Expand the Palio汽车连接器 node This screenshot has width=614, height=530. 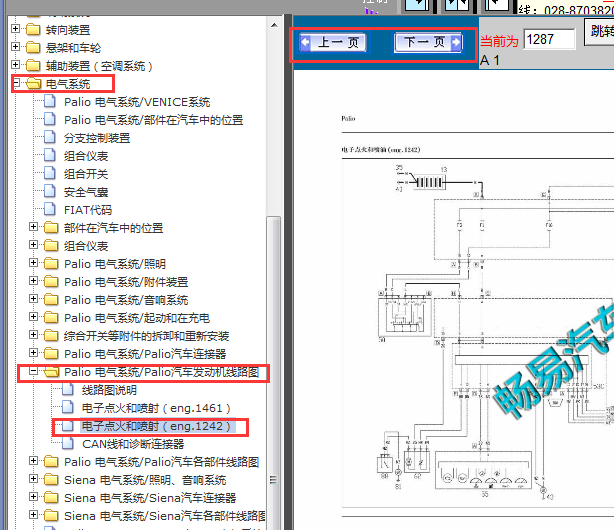tap(33, 353)
